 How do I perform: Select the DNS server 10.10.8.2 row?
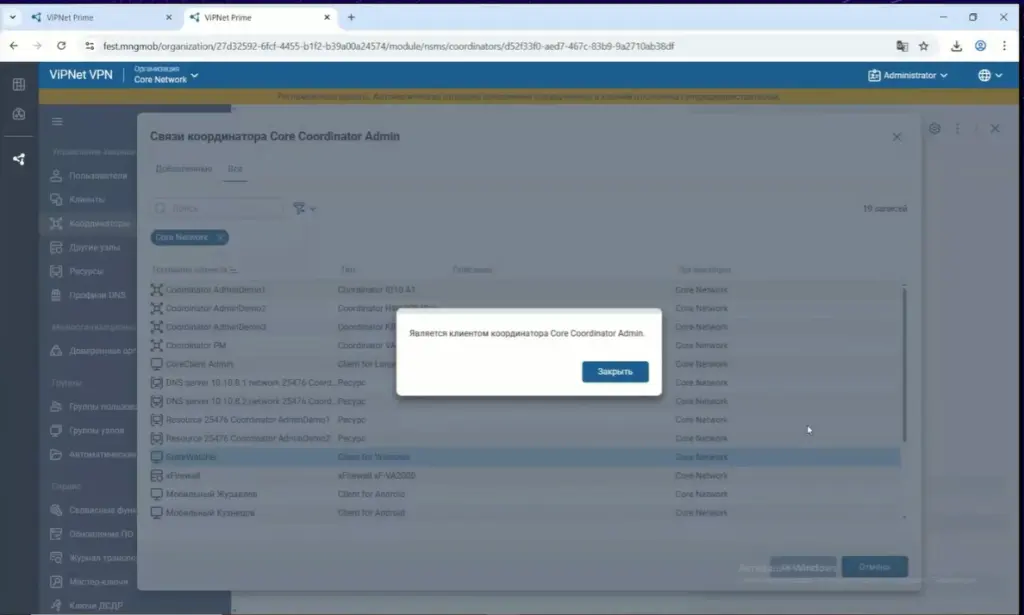click(x=525, y=402)
